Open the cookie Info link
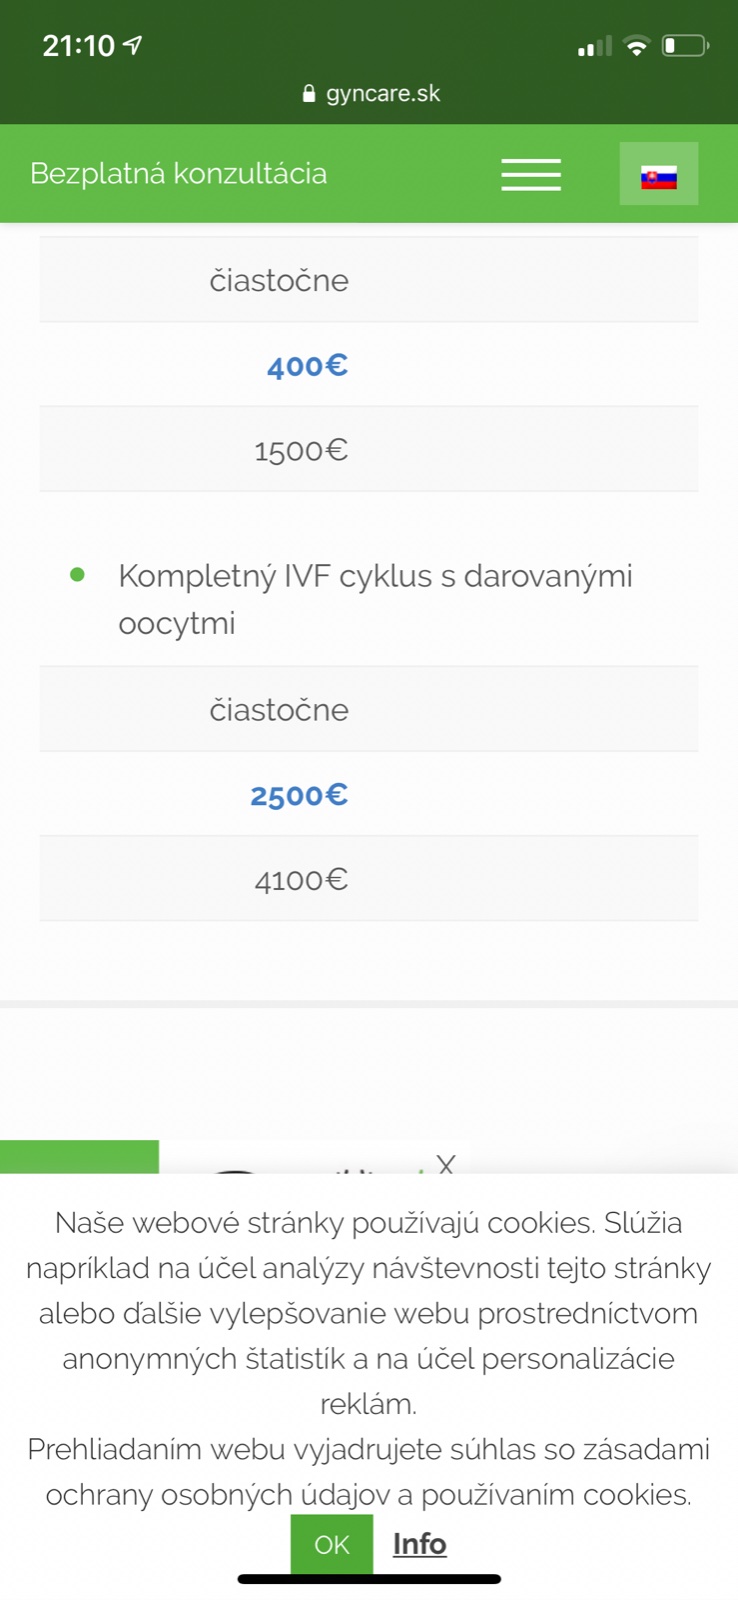This screenshot has height=1600, width=738. pyautogui.click(x=419, y=1544)
